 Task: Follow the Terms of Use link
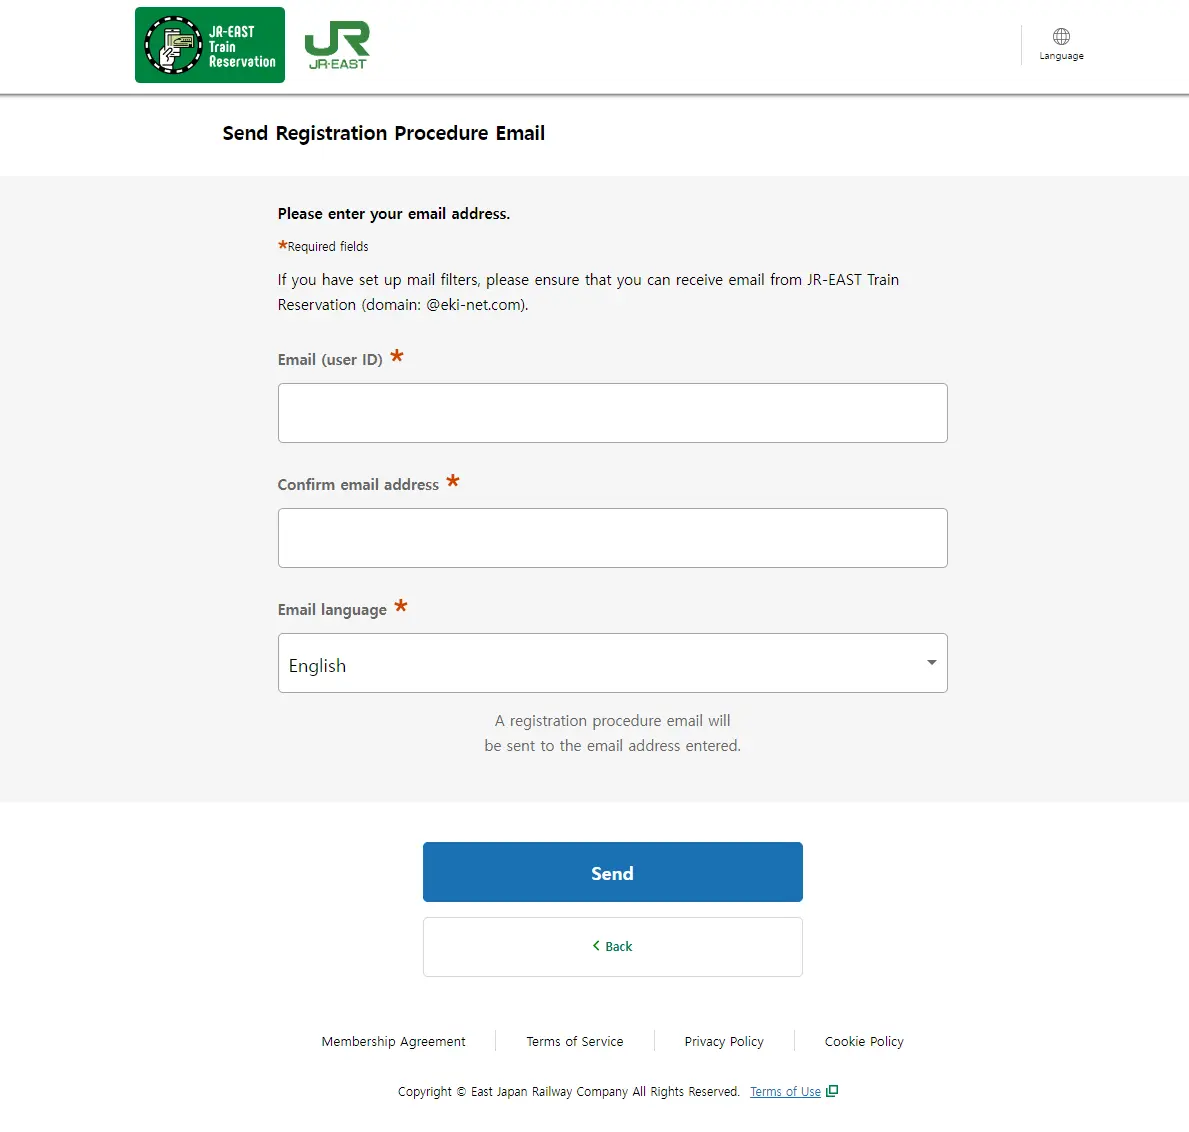click(785, 1092)
